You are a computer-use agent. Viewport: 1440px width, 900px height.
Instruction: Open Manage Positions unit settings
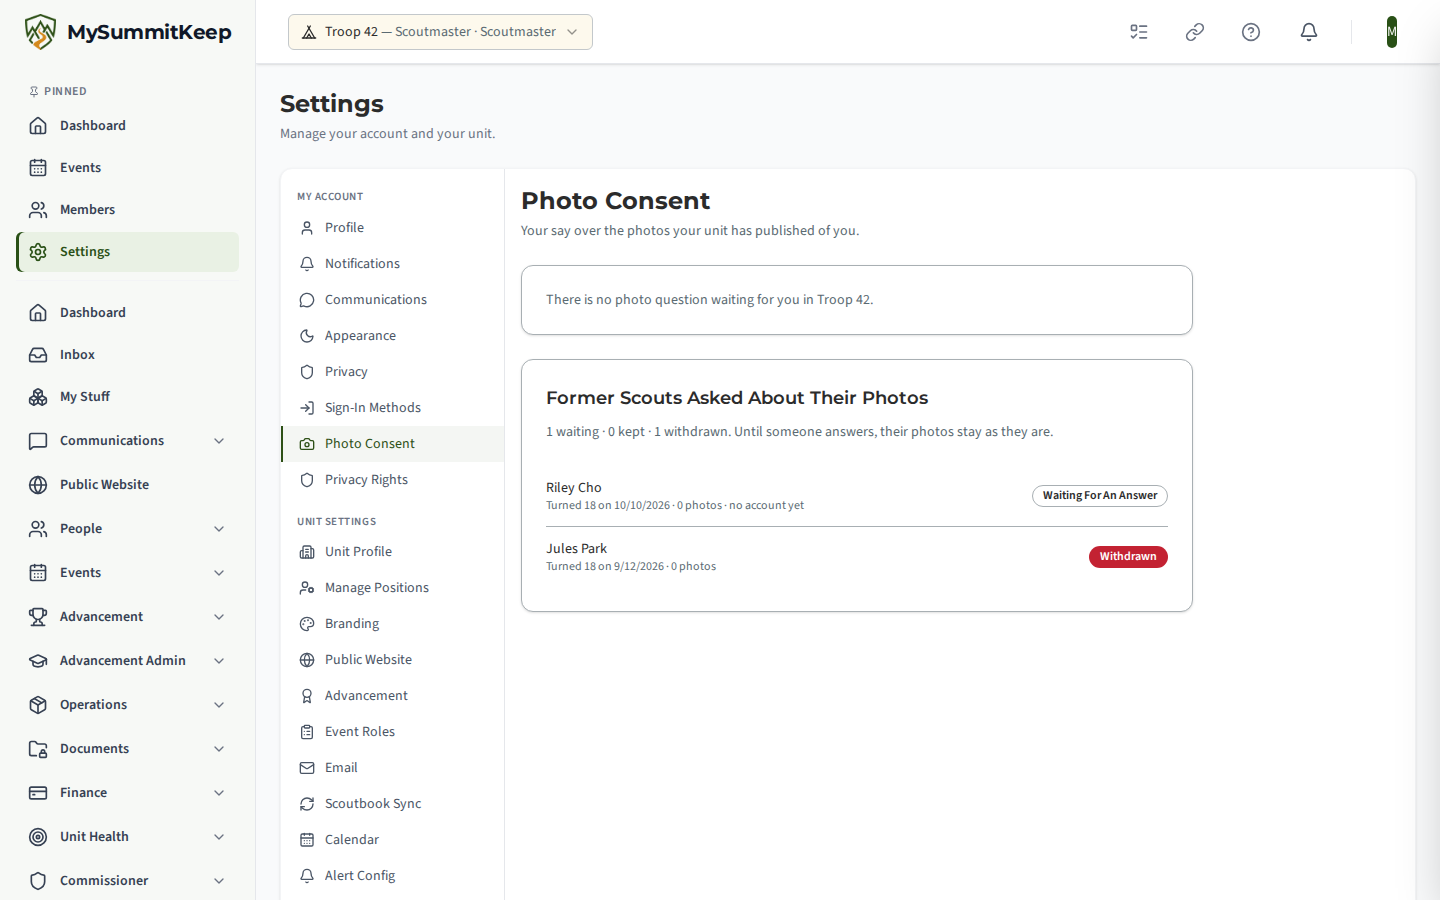click(x=392, y=588)
